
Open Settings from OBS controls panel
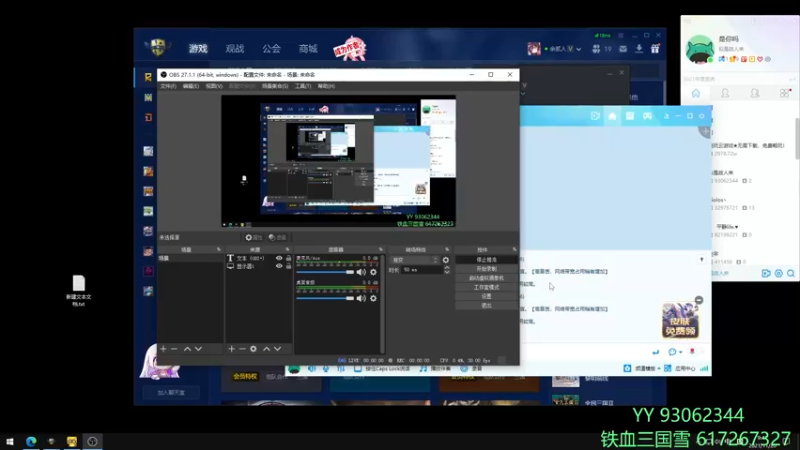[x=486, y=296]
